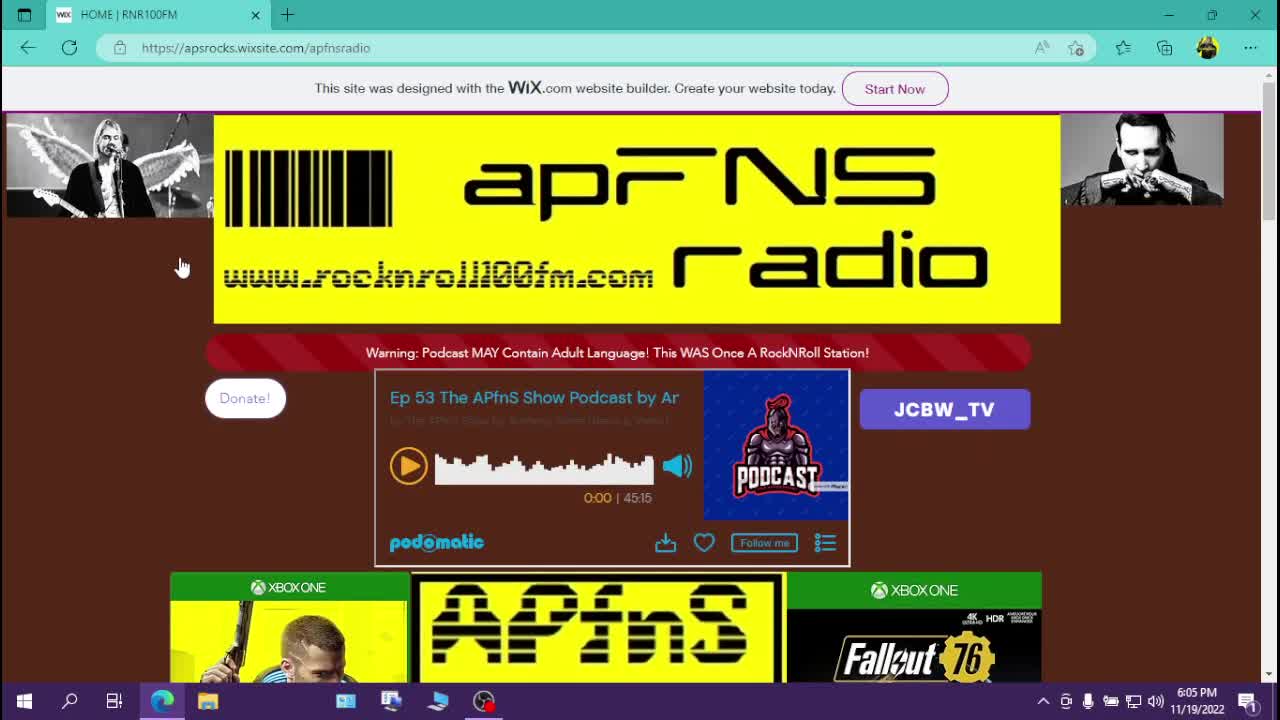Like the podcast with heart icon
1280x720 pixels.
pos(704,543)
